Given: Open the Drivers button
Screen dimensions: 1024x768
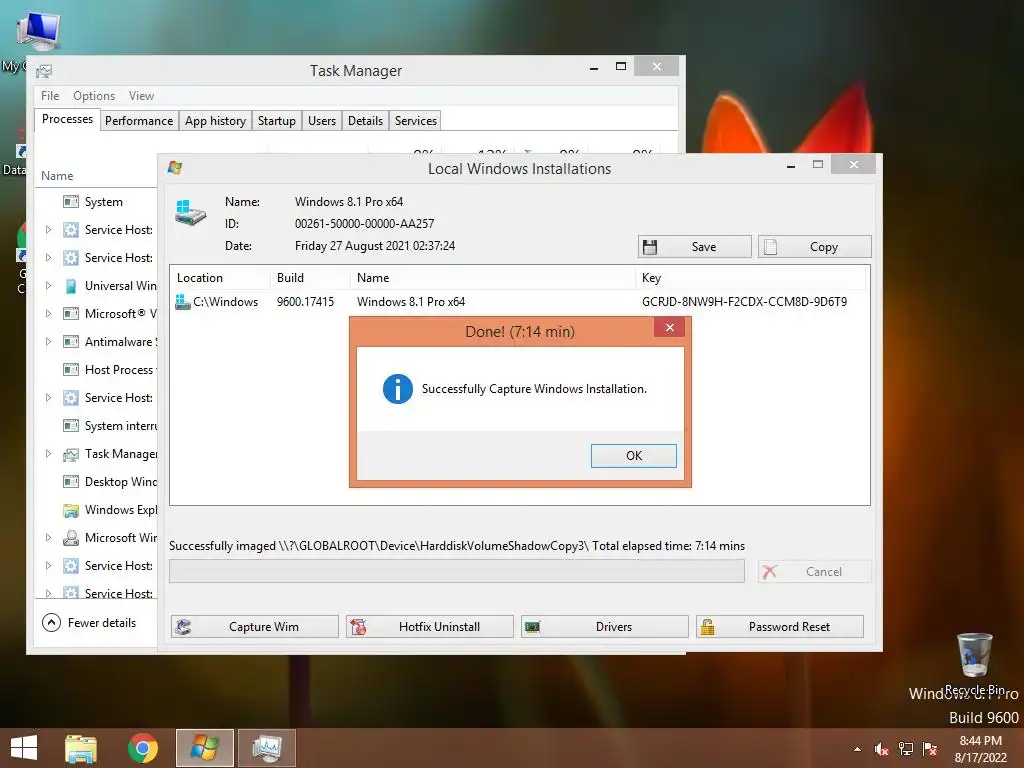Looking at the screenshot, I should click(x=605, y=626).
